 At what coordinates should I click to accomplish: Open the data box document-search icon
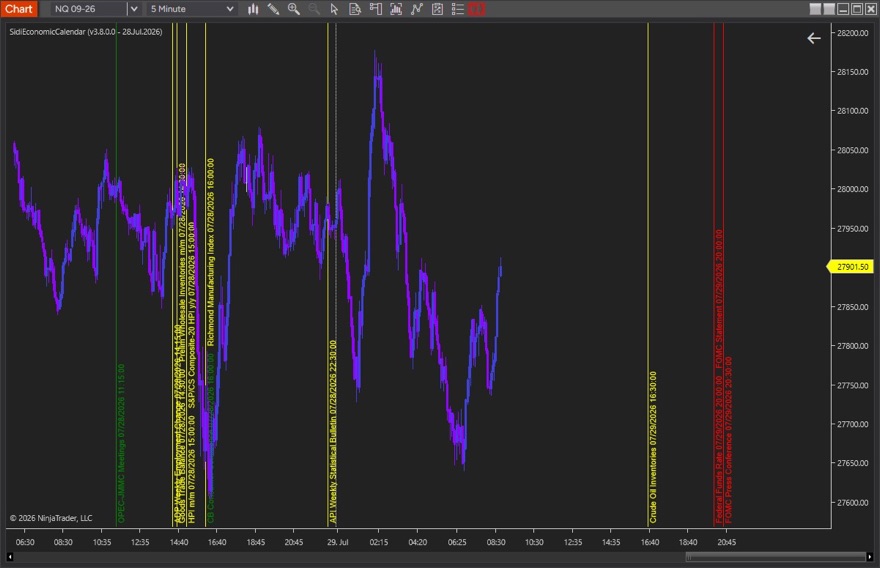click(x=355, y=9)
